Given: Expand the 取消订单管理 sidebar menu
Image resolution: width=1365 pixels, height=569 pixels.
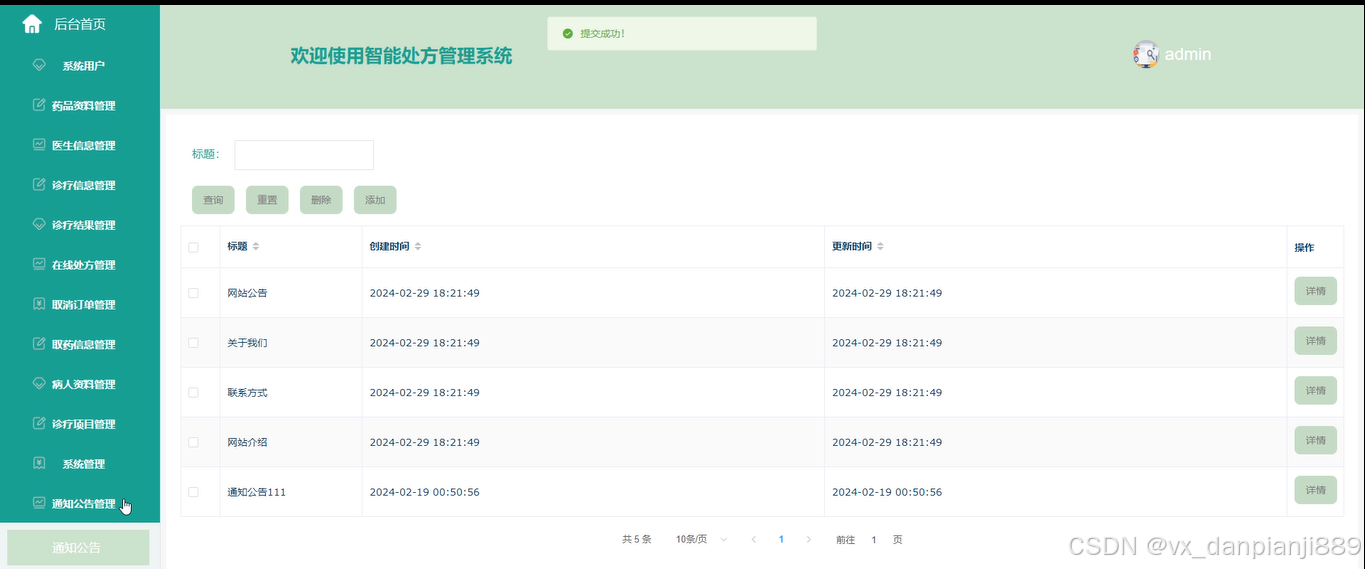Looking at the screenshot, I should [x=80, y=304].
